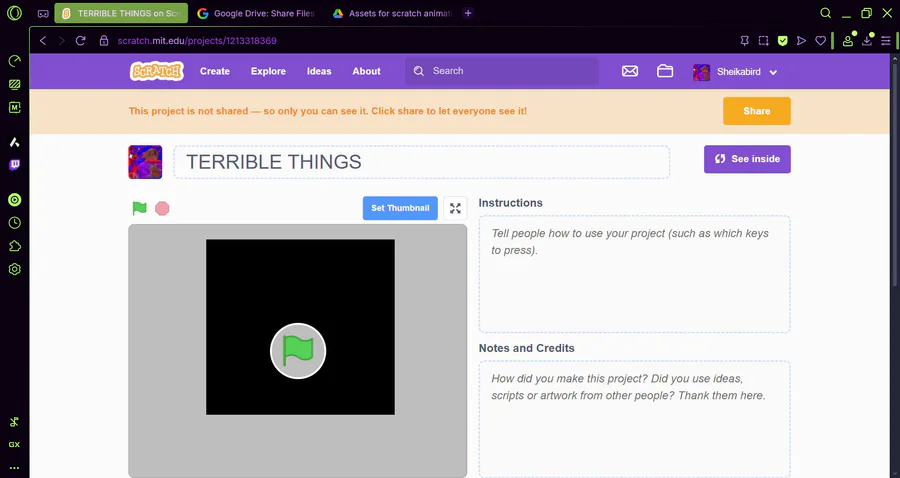Click the Instructions text box
The width and height of the screenshot is (900, 478).
coord(634,274)
